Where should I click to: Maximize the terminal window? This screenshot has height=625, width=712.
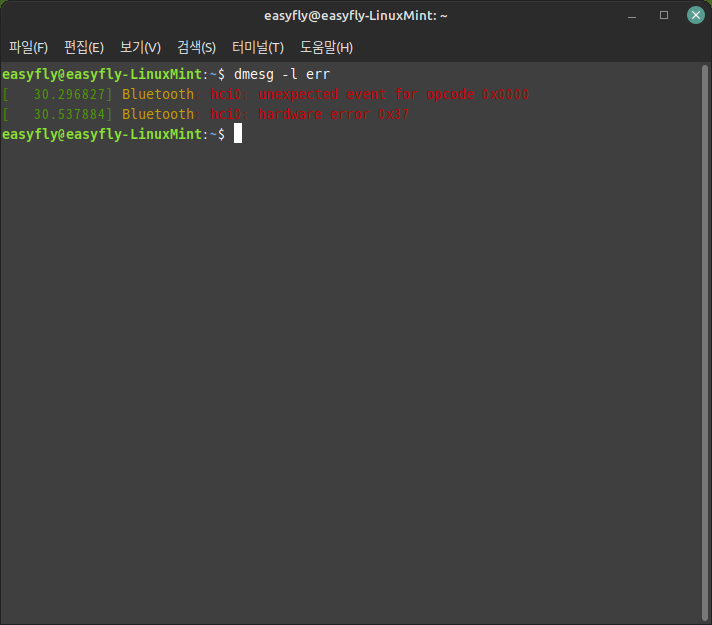pos(664,15)
